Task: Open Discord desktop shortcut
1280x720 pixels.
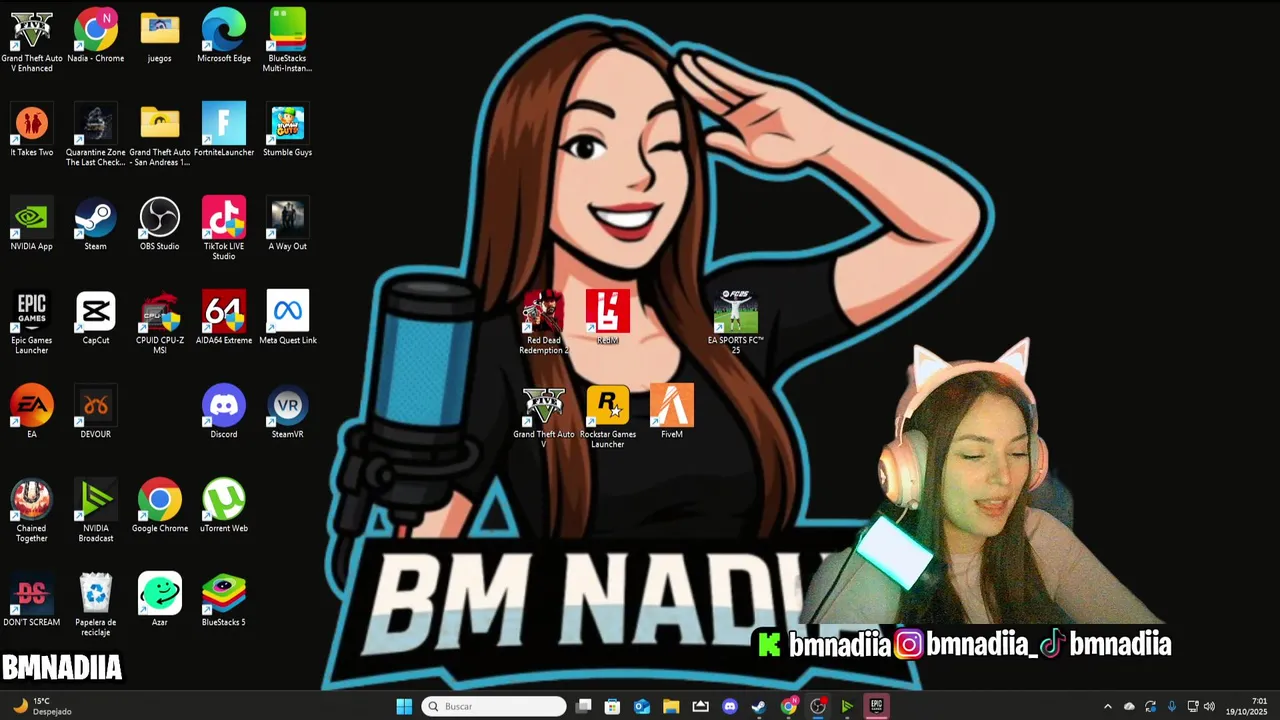Action: click(224, 412)
